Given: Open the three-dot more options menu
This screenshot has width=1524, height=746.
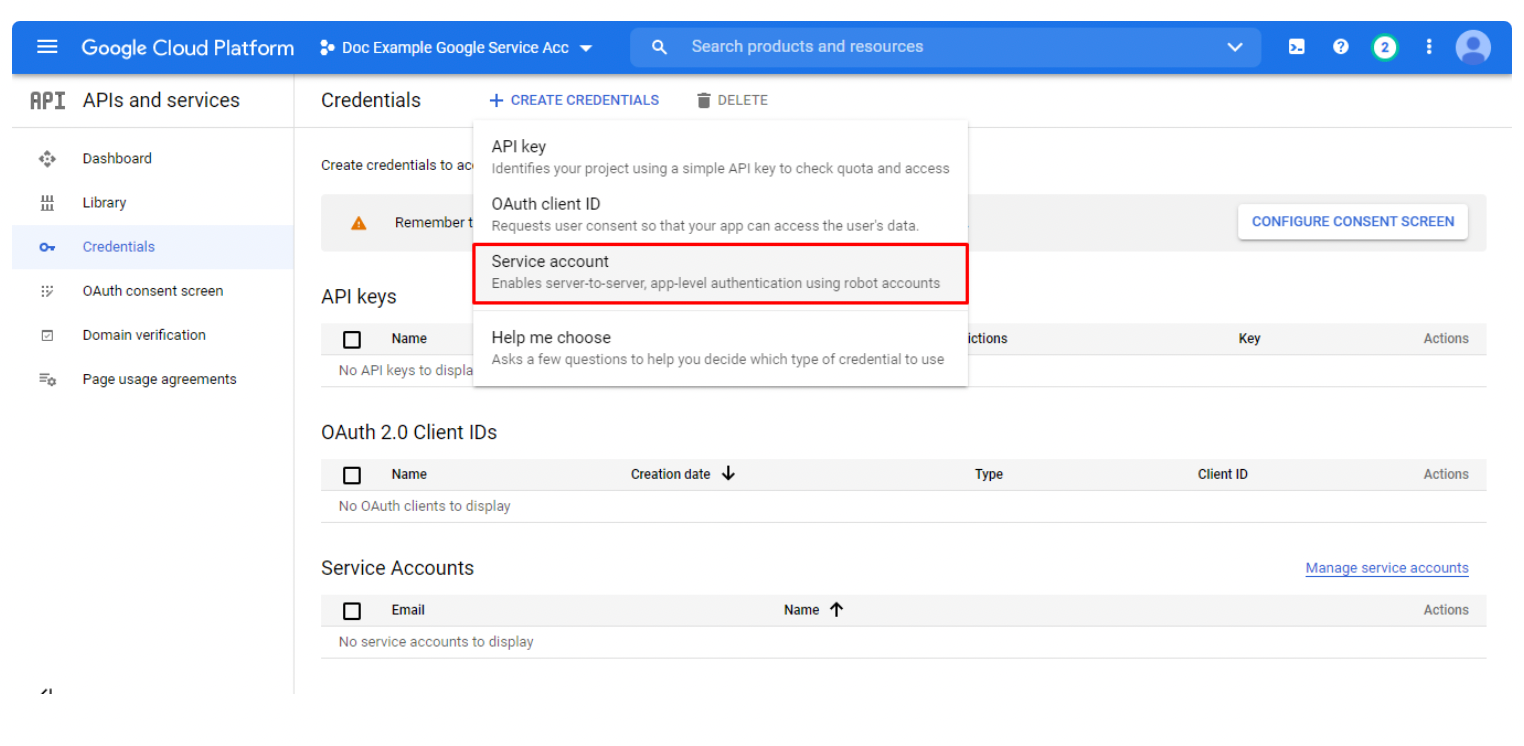Looking at the screenshot, I should pos(1429,47).
